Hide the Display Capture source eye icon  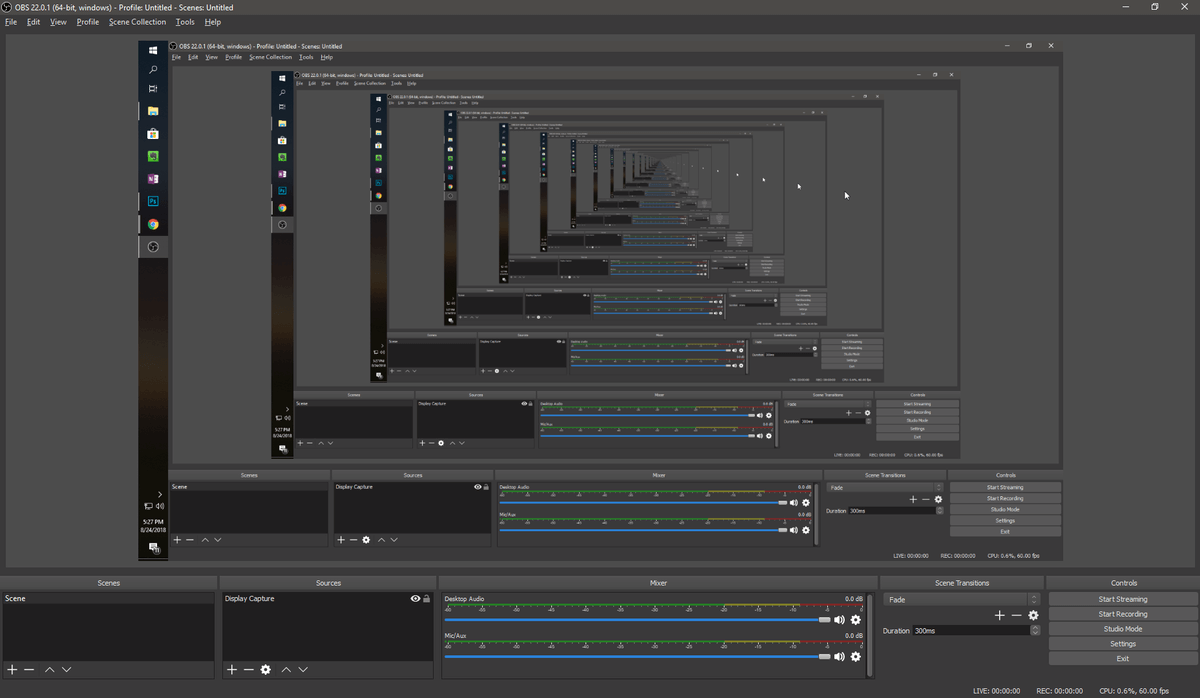tap(415, 598)
